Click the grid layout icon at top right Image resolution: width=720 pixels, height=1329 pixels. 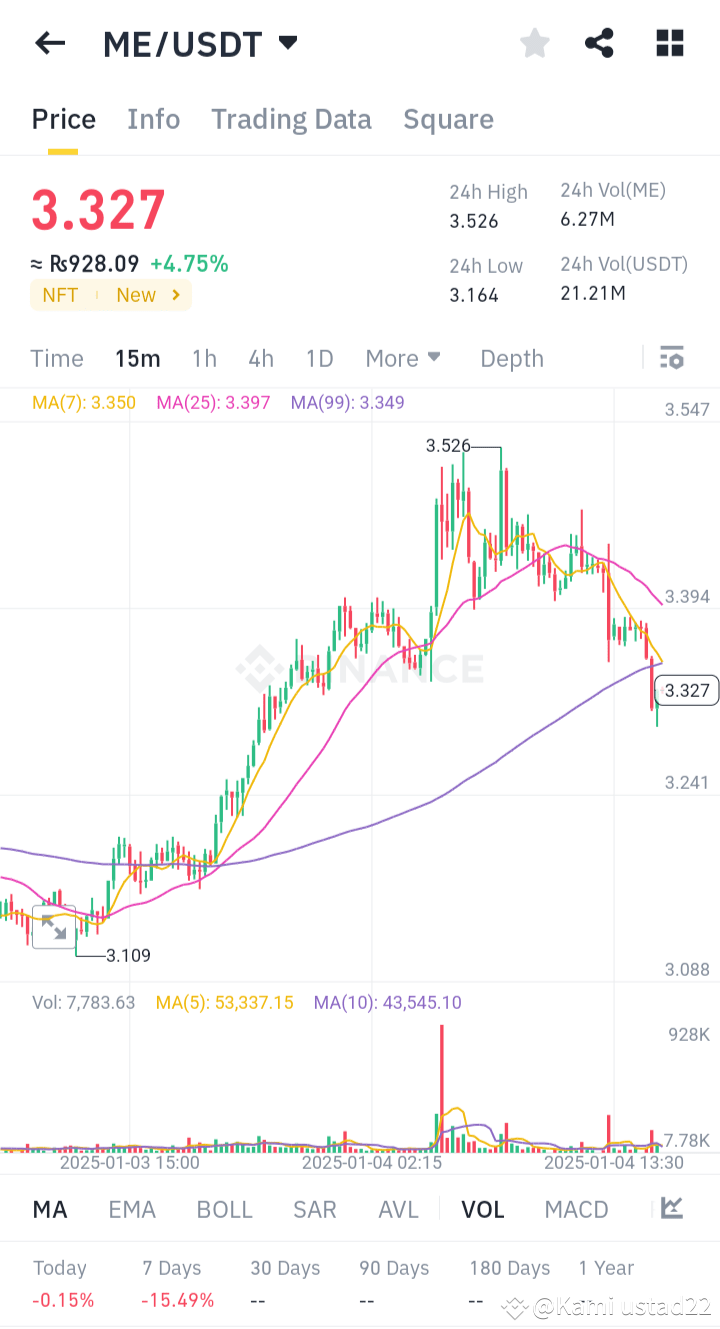click(668, 43)
